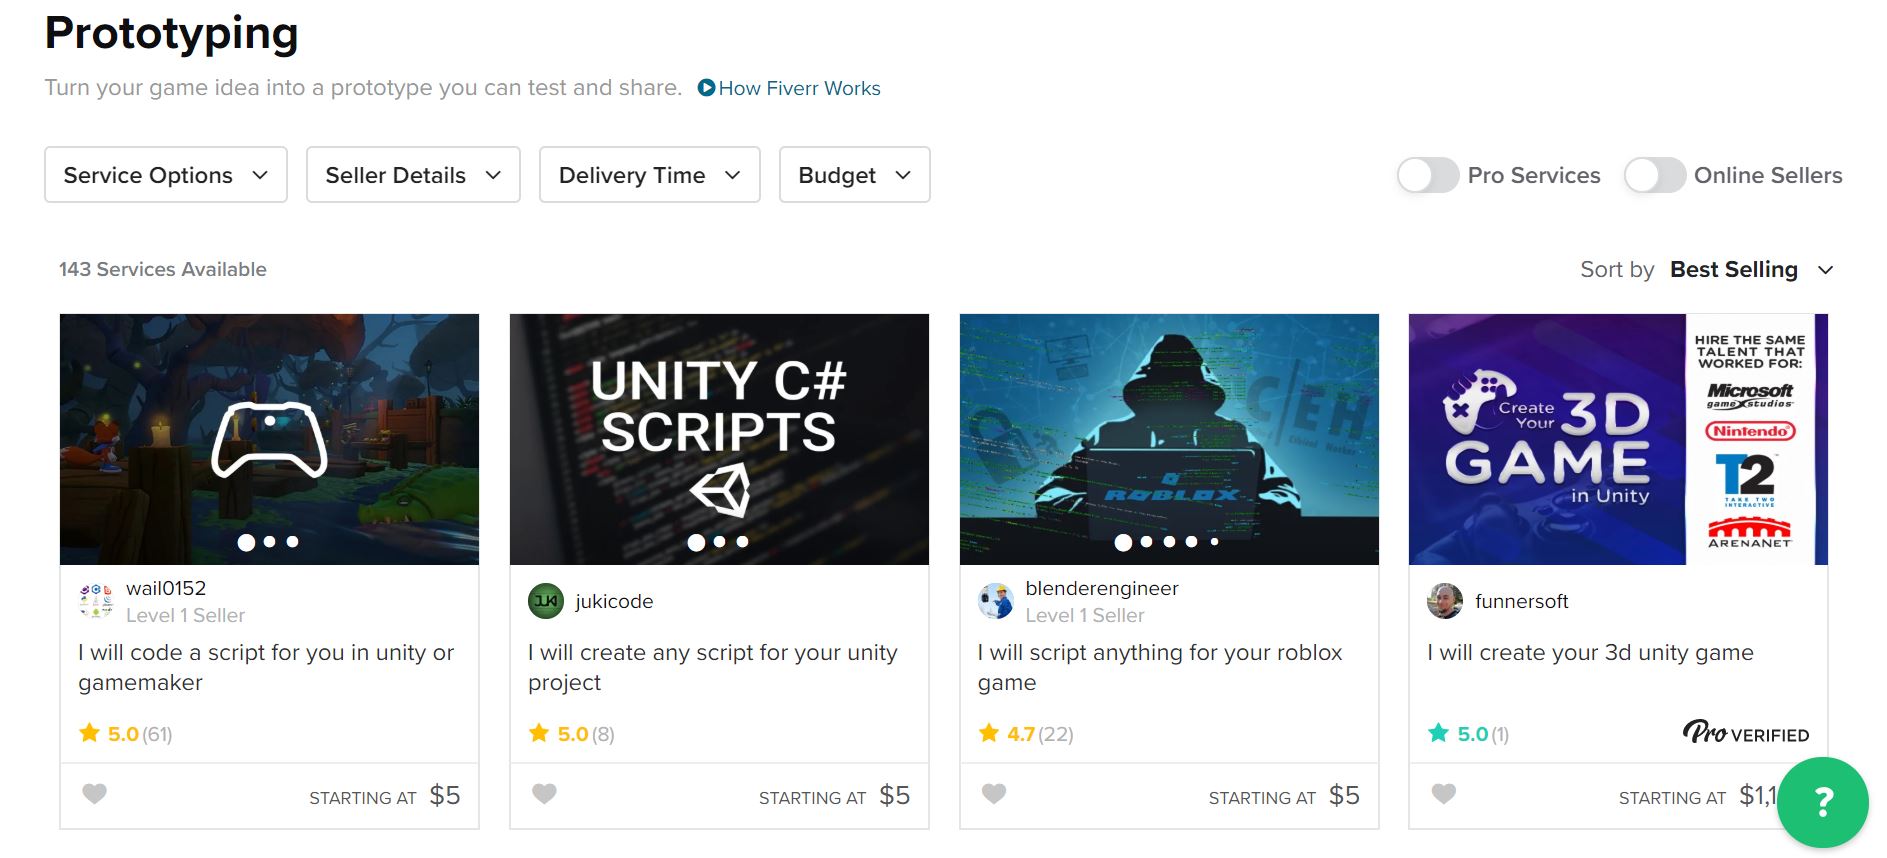Expand the Service Options filter
Image resolution: width=1887 pixels, height=858 pixels.
click(x=166, y=175)
